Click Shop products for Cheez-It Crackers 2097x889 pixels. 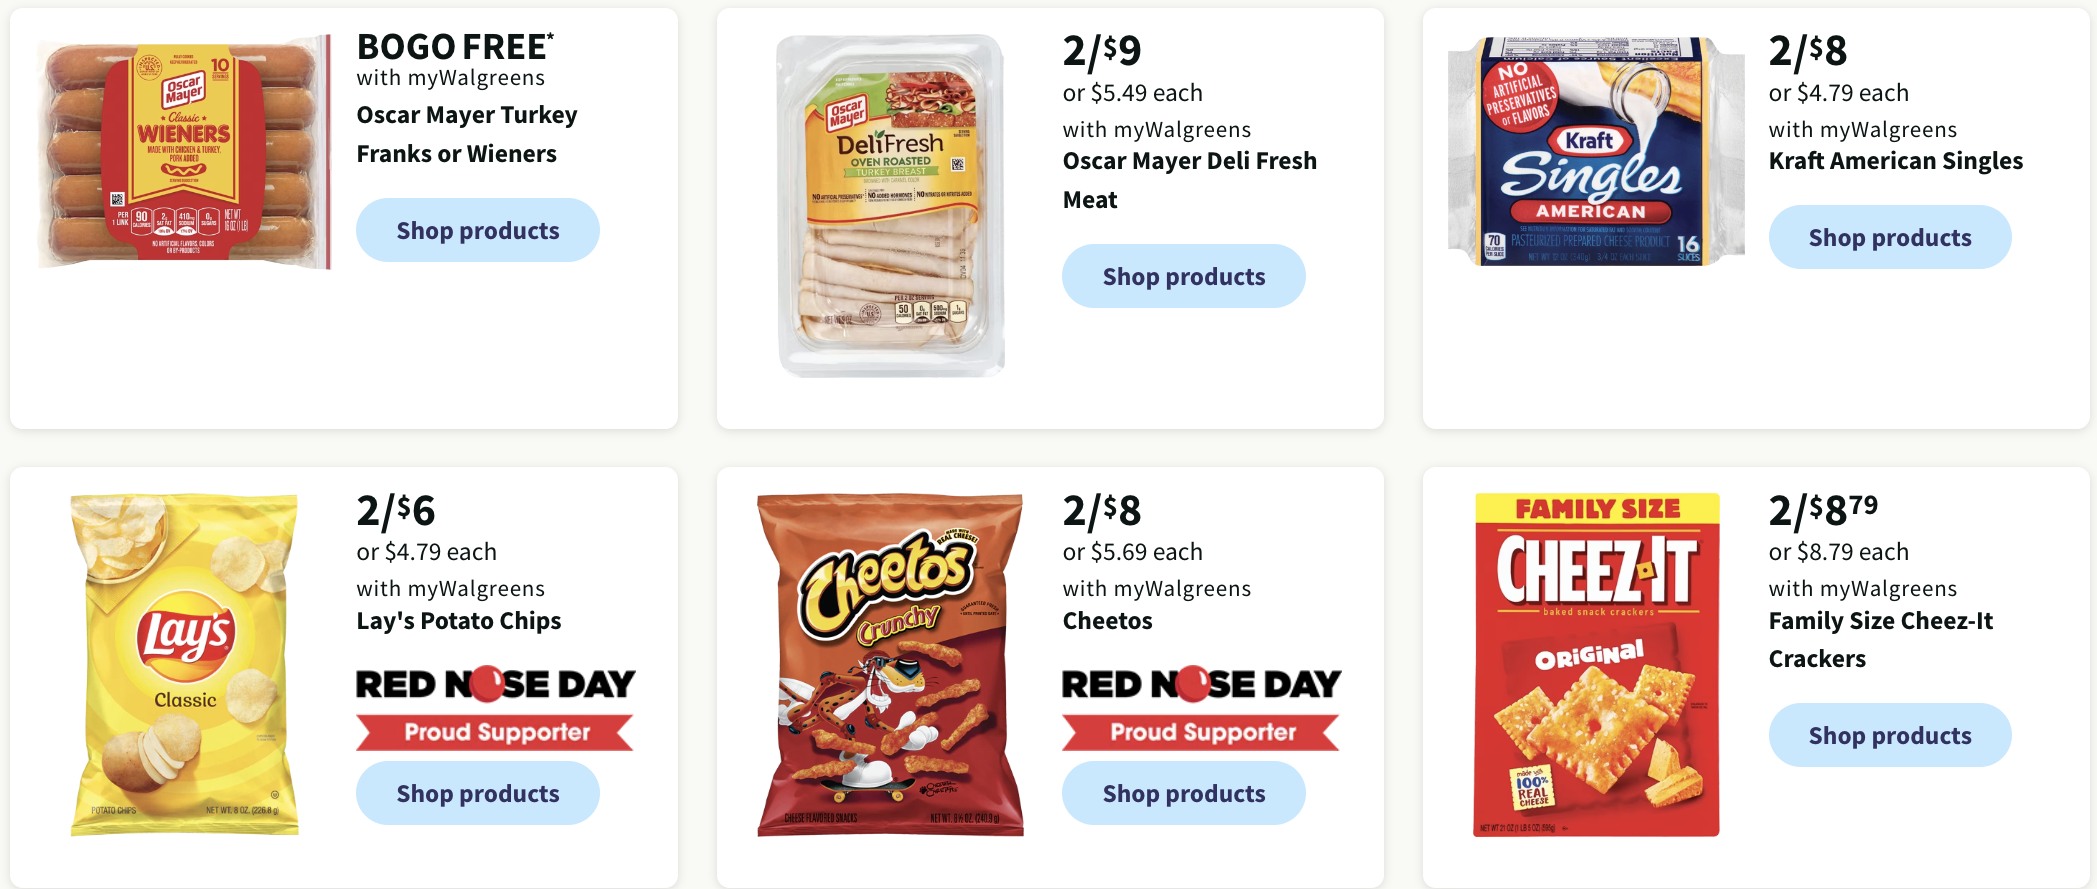coord(1890,735)
